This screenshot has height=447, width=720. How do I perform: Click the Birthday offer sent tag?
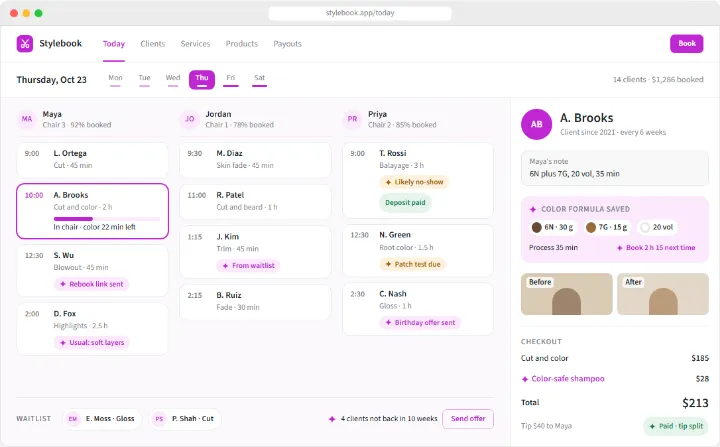(420, 323)
